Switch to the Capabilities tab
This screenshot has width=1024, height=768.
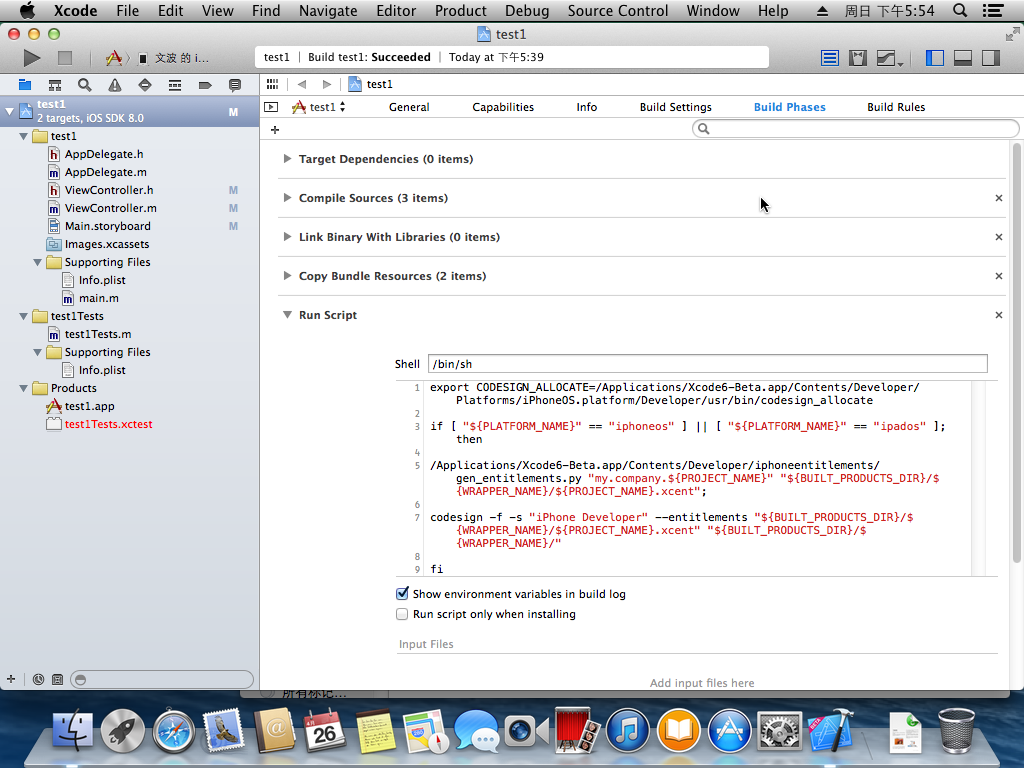pos(503,107)
